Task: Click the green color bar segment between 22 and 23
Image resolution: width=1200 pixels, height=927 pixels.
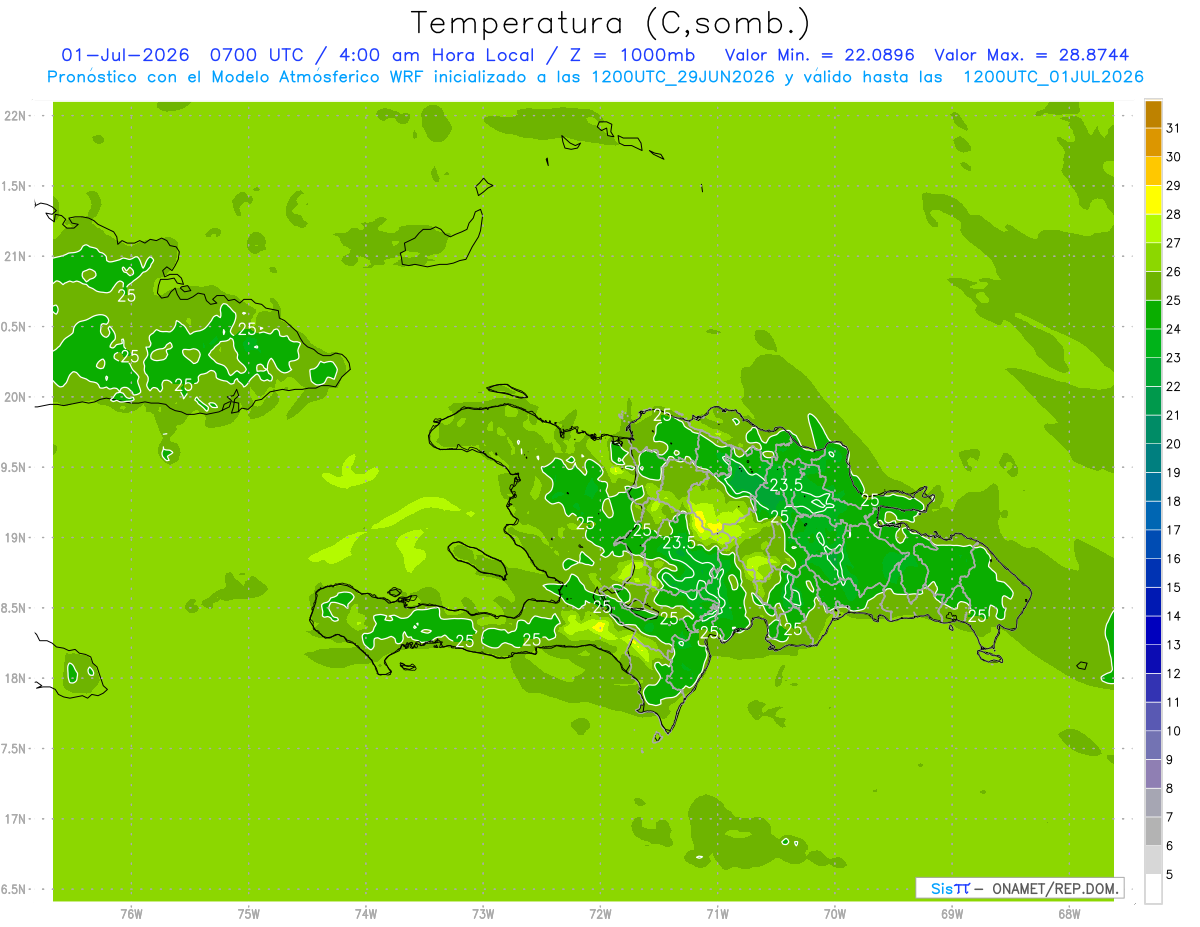Action: [x=1153, y=372]
